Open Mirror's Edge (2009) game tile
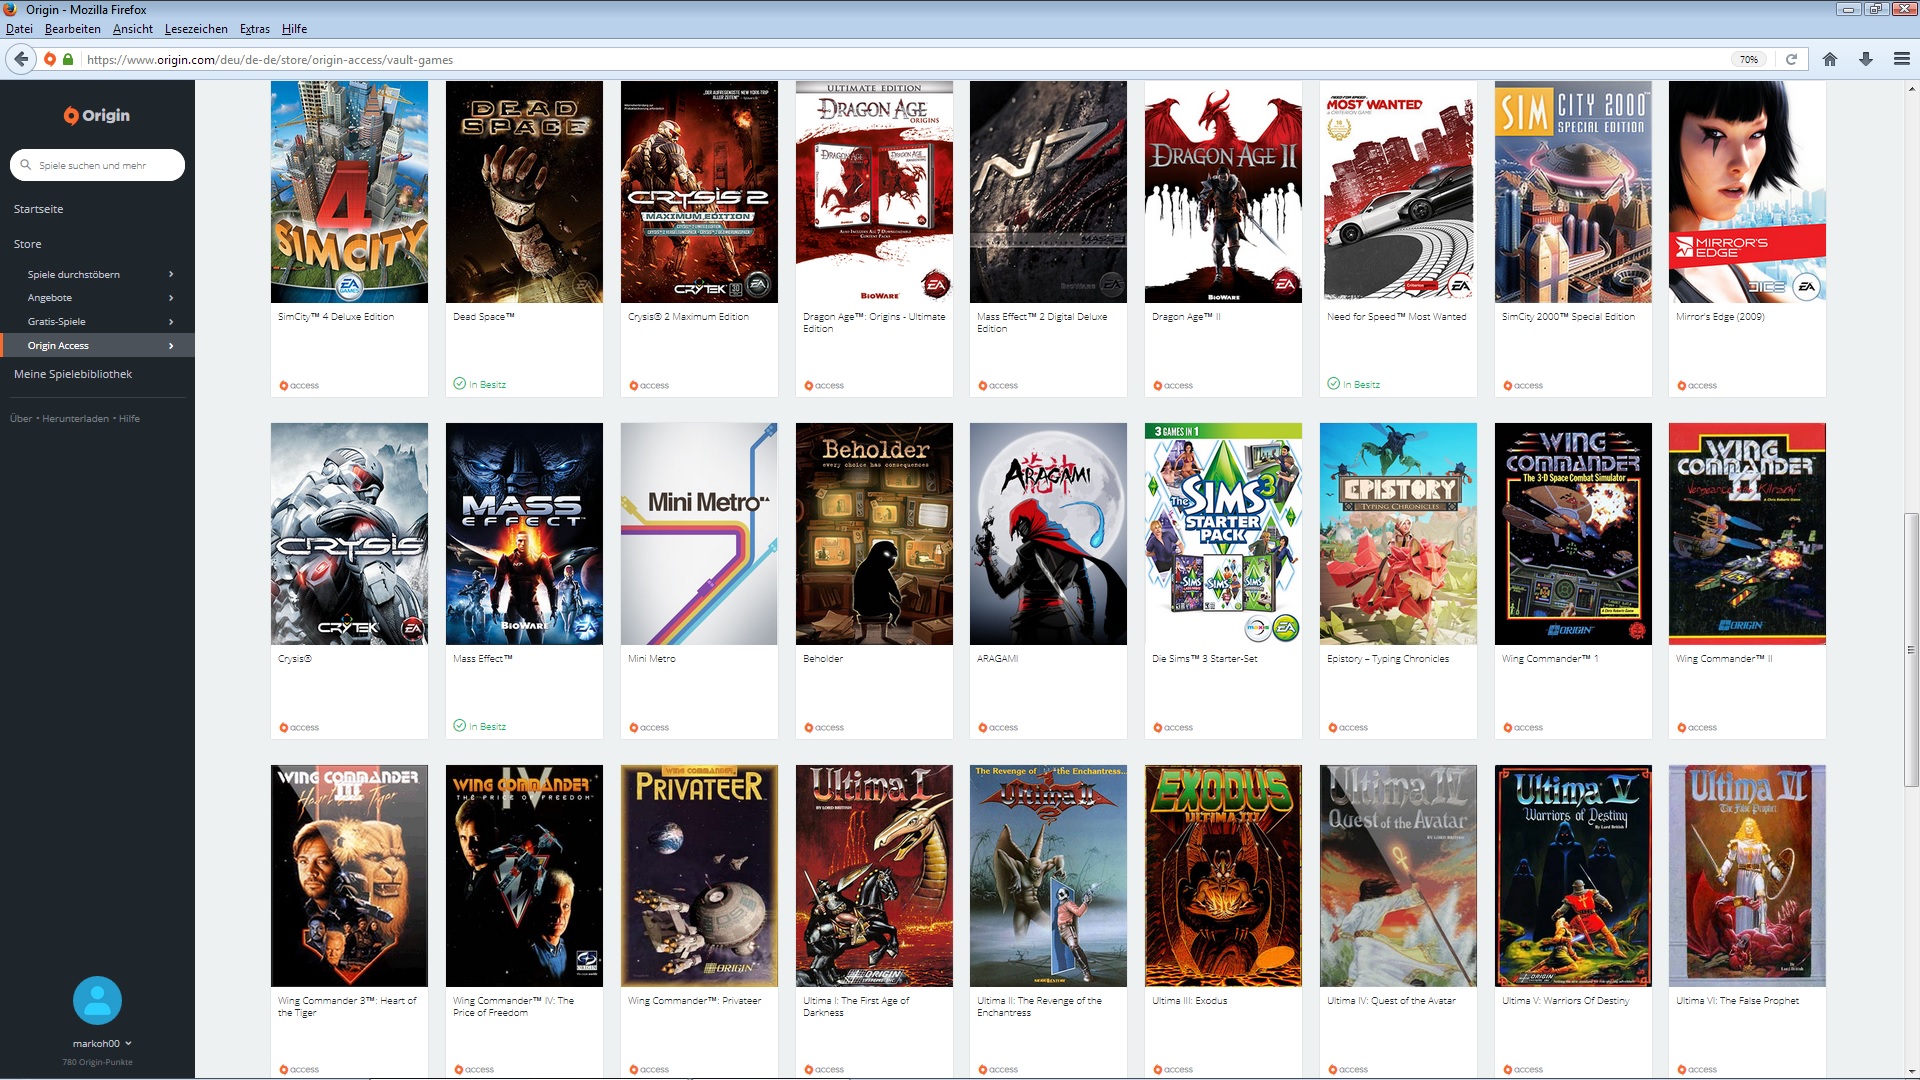Screen dimensions: 1920x1080 point(1746,192)
